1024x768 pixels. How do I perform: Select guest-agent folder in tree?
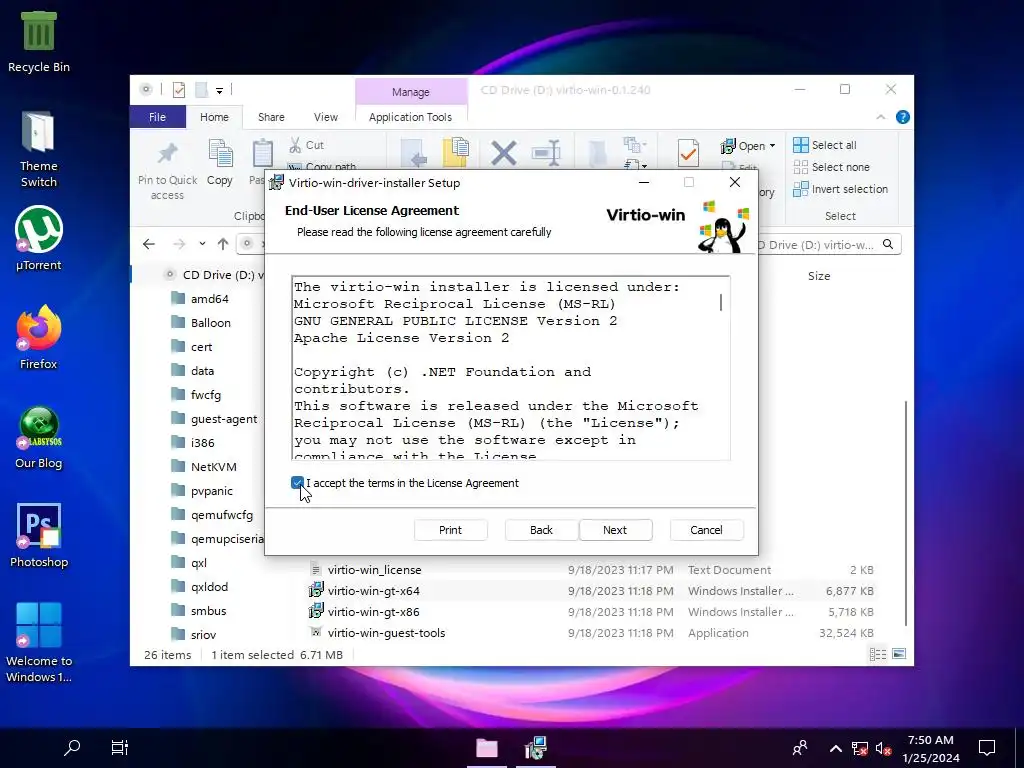point(214,419)
